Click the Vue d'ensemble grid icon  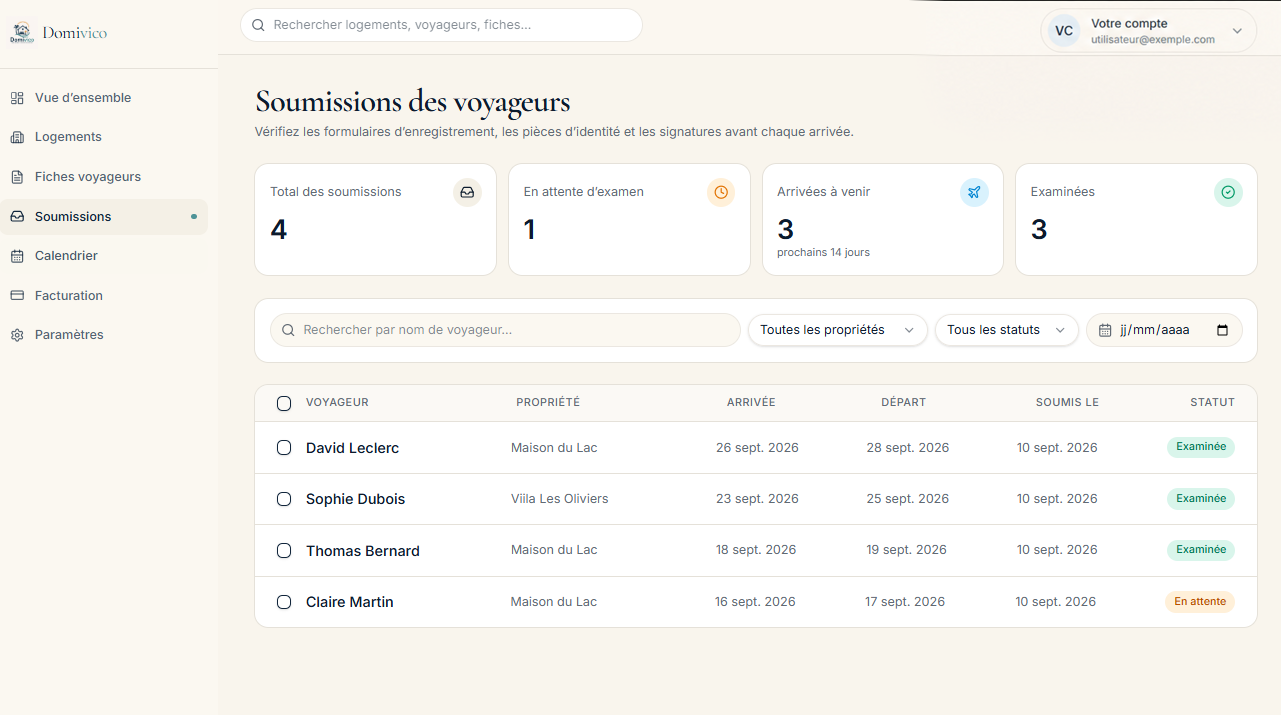click(x=17, y=98)
